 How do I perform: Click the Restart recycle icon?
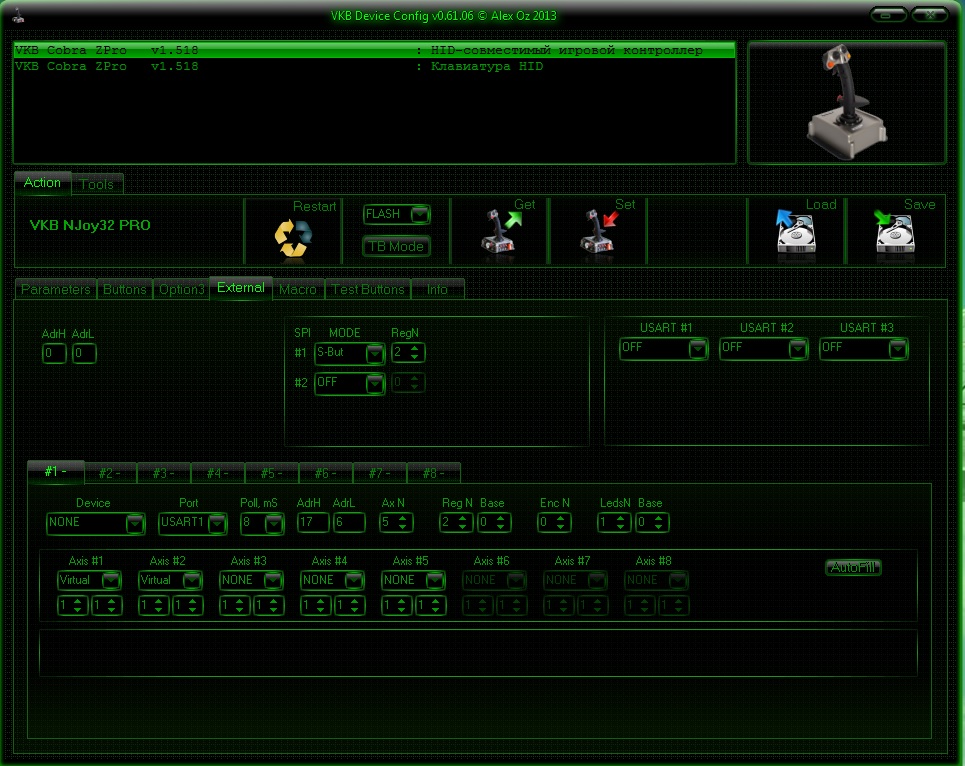pos(293,237)
